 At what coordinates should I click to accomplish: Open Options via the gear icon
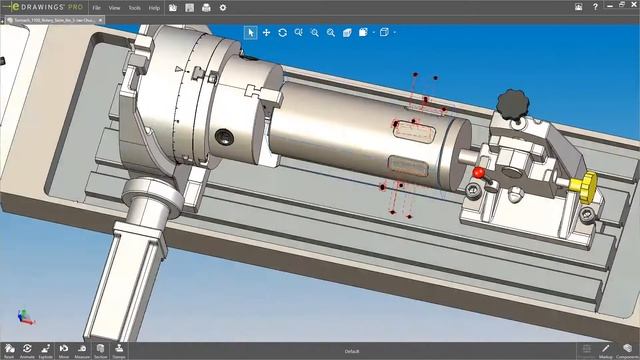pyautogui.click(x=223, y=7)
